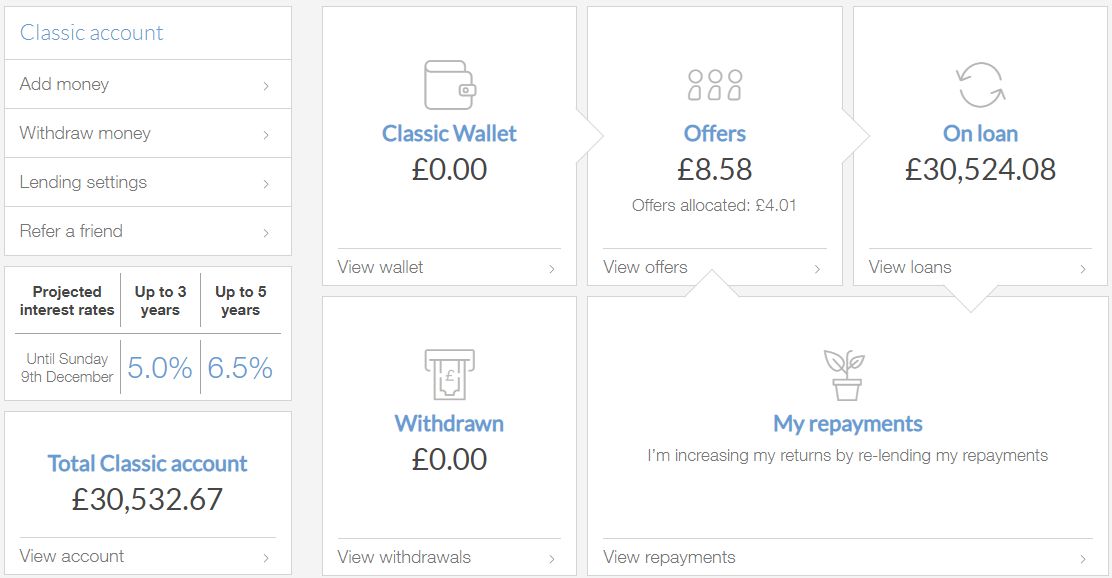
Task: Open the View account link
Action: pyautogui.click(x=148, y=556)
